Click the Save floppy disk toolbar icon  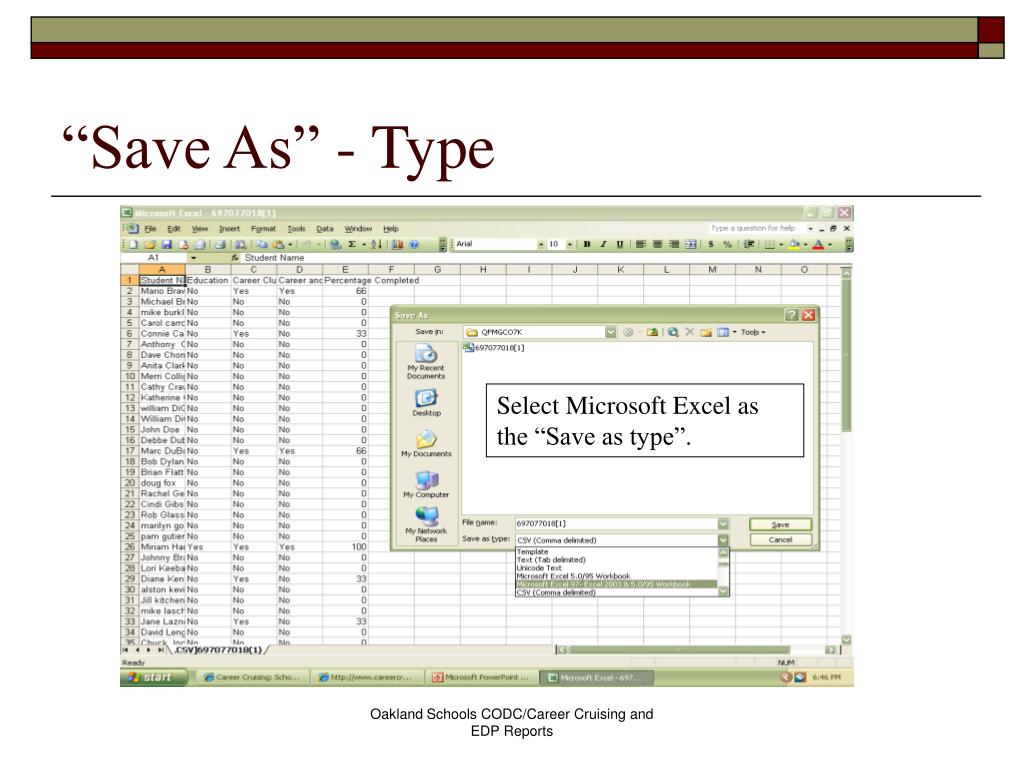(x=167, y=244)
